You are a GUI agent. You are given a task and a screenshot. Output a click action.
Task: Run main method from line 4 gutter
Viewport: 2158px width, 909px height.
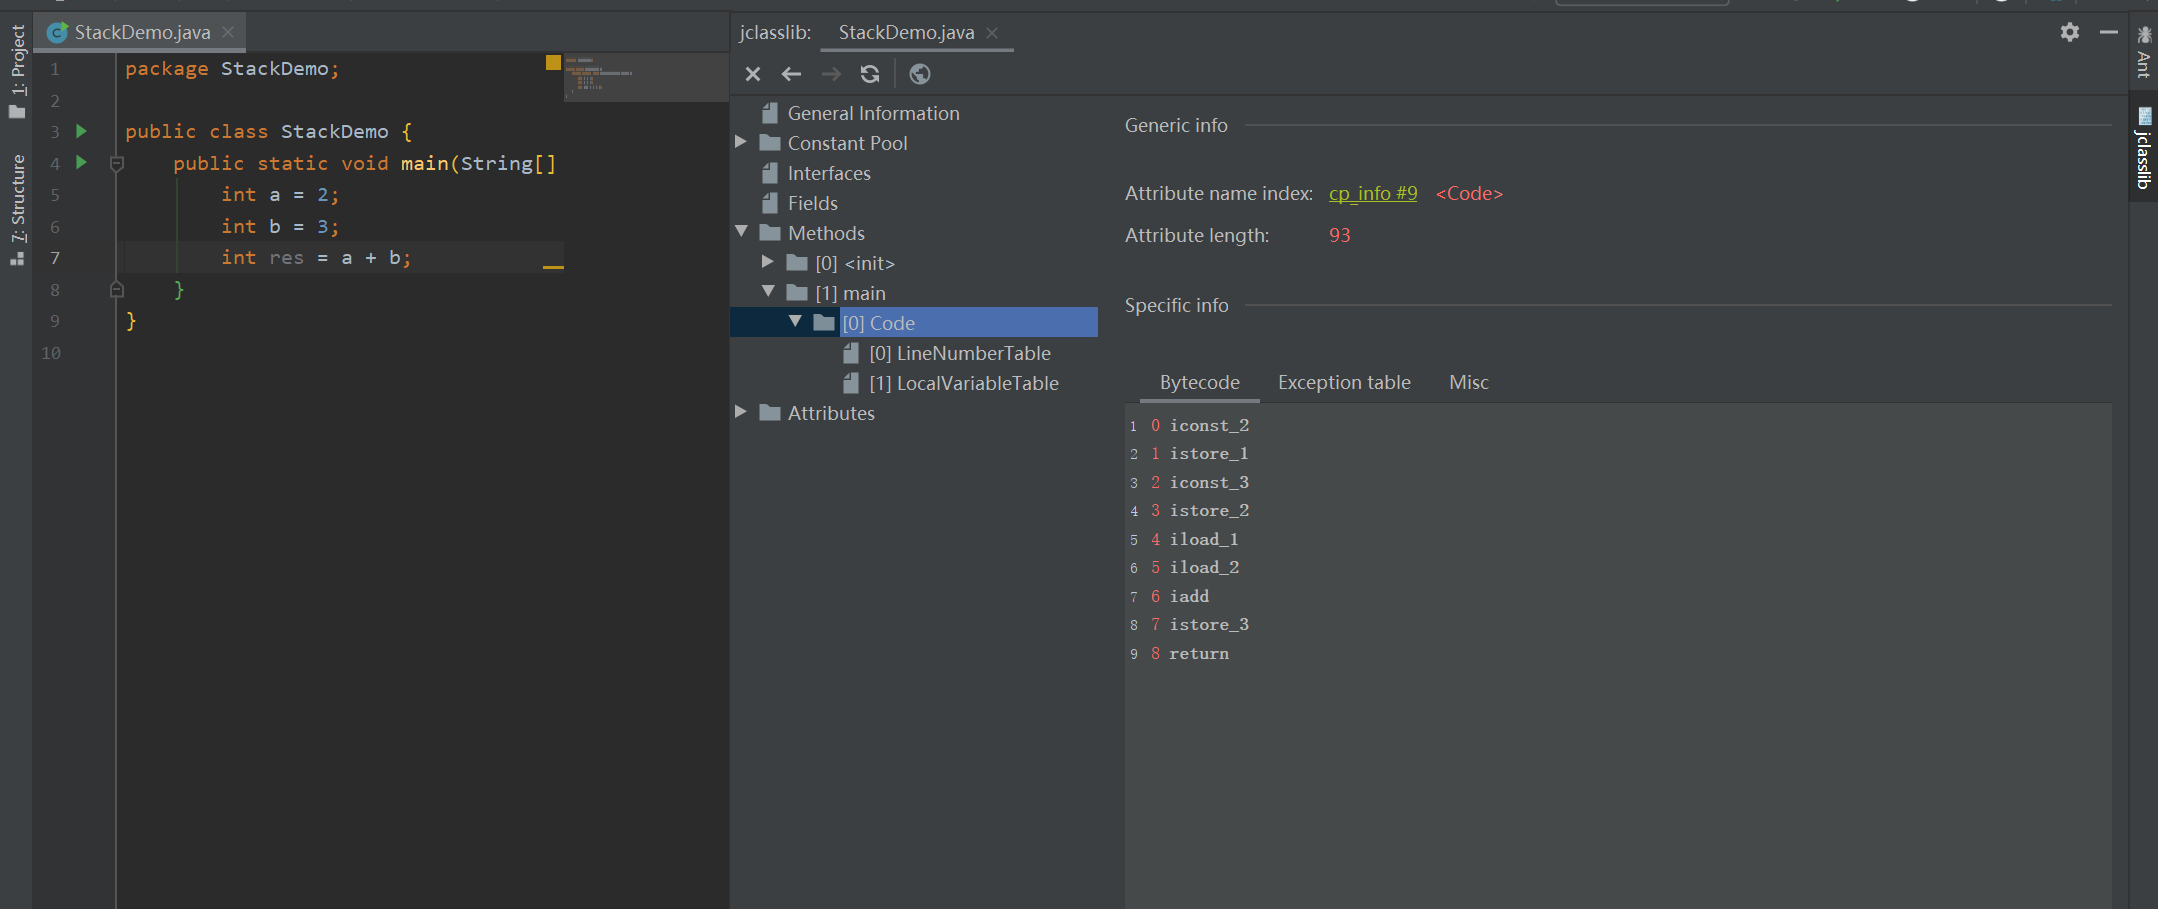pyautogui.click(x=82, y=162)
